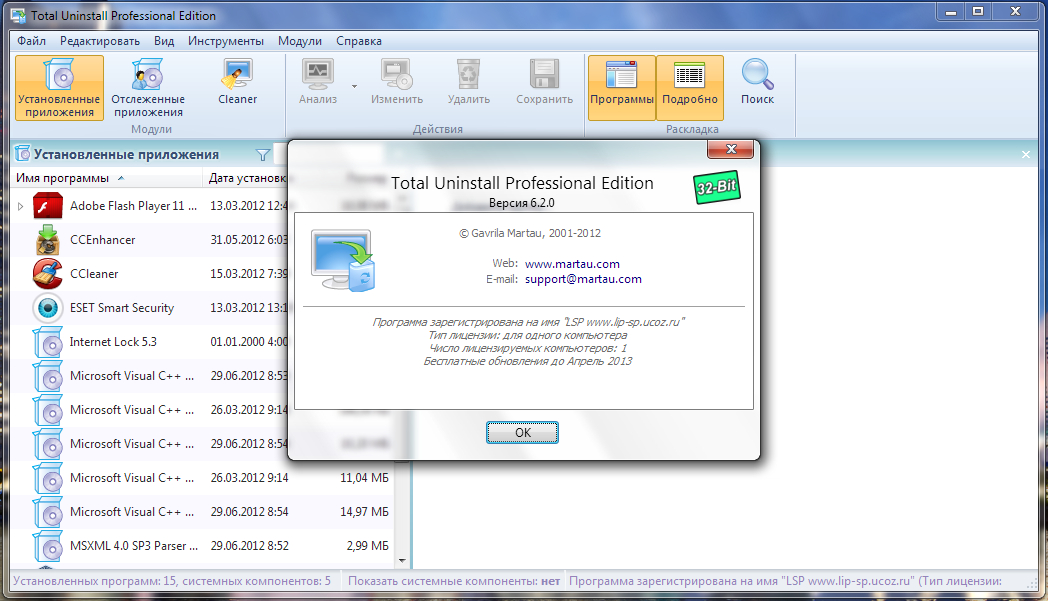Select the 'CCEnhancer' row name

click(102, 240)
